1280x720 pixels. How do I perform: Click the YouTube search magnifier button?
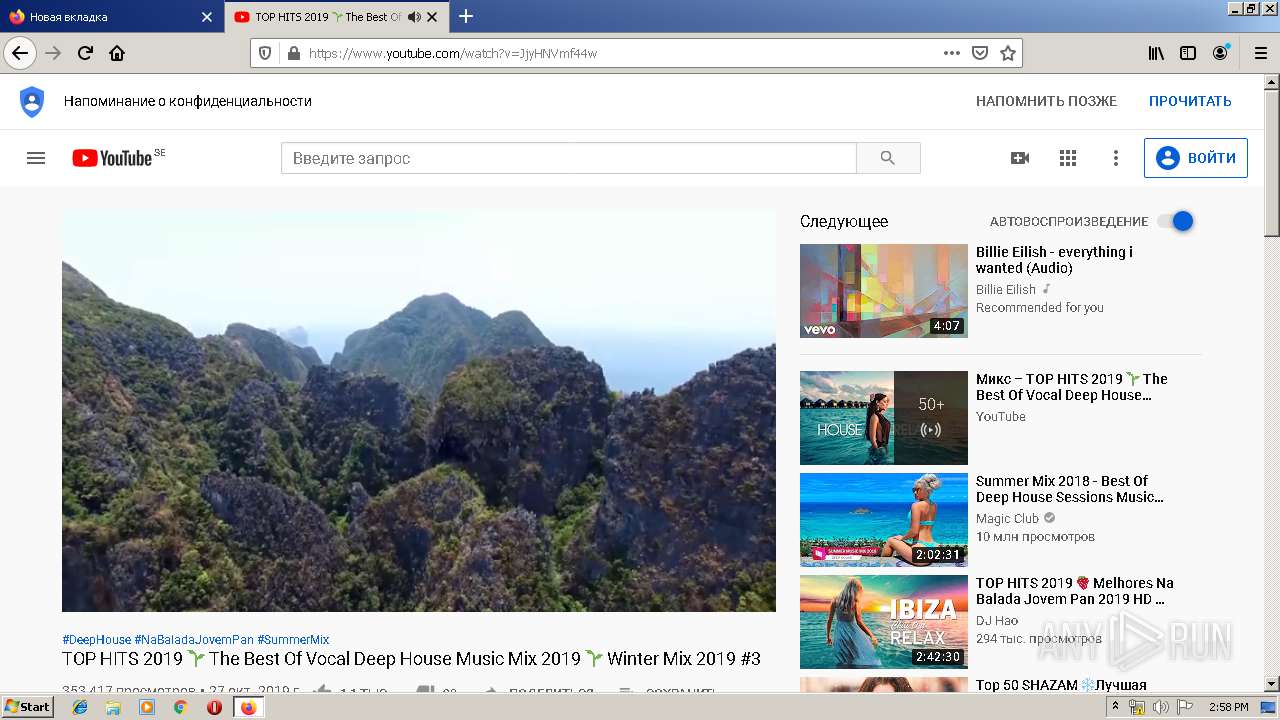point(888,158)
